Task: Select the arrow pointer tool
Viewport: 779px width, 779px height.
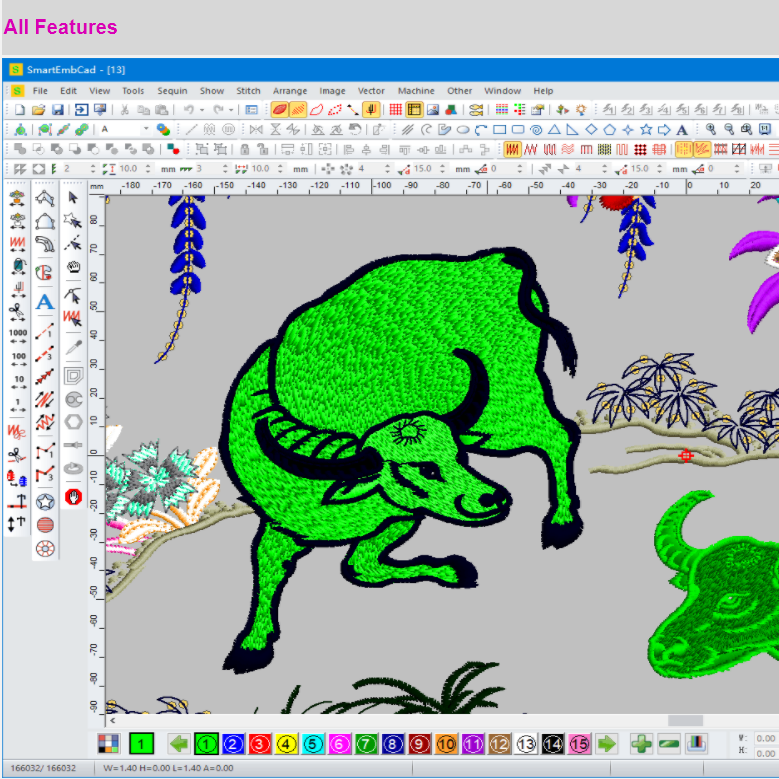Action: (73, 197)
